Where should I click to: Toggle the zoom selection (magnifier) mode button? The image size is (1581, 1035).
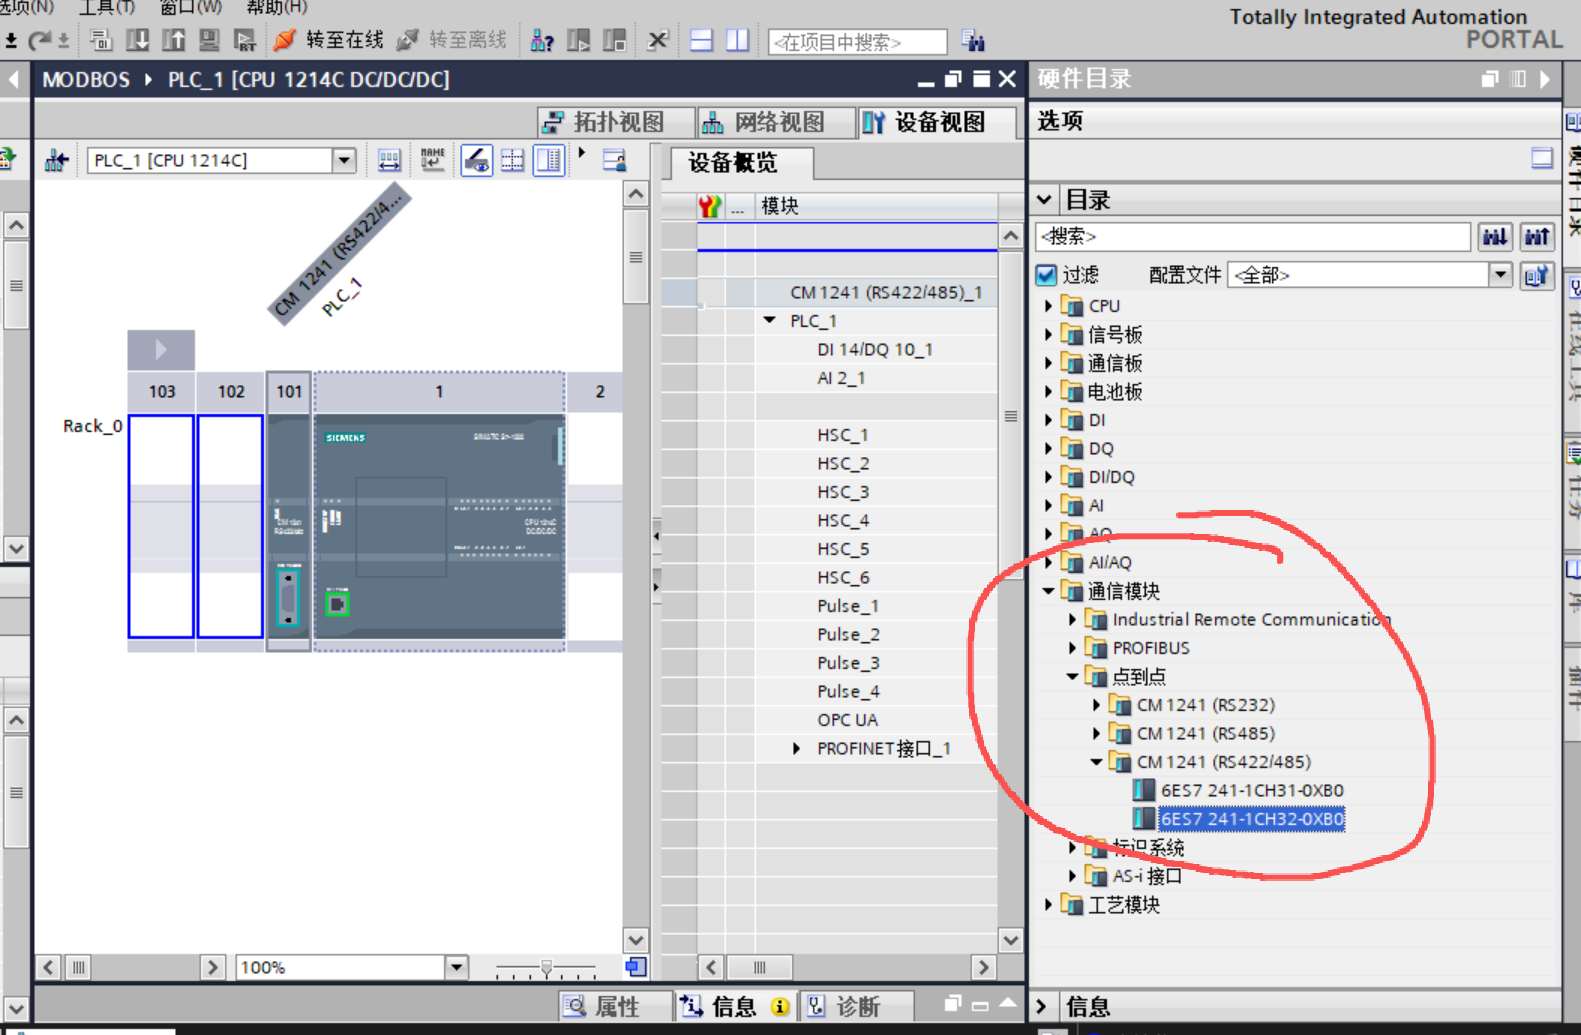pos(476,160)
